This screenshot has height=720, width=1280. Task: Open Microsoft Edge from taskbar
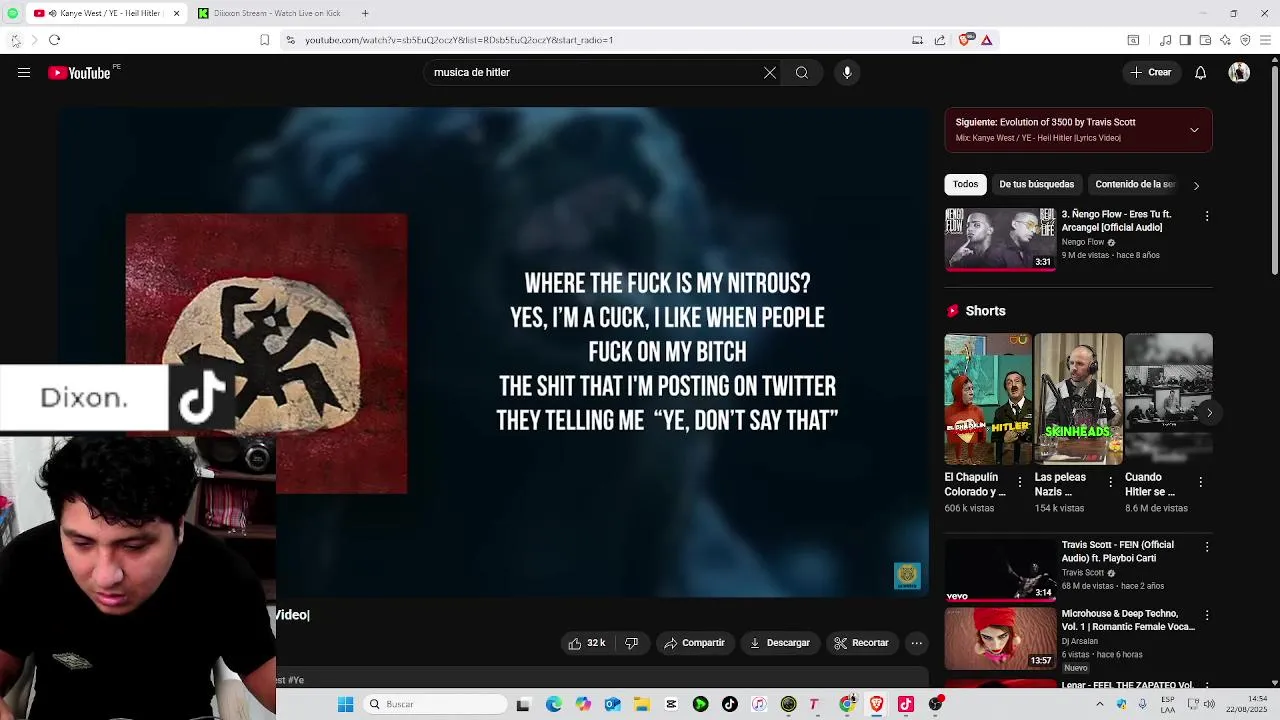click(x=554, y=704)
